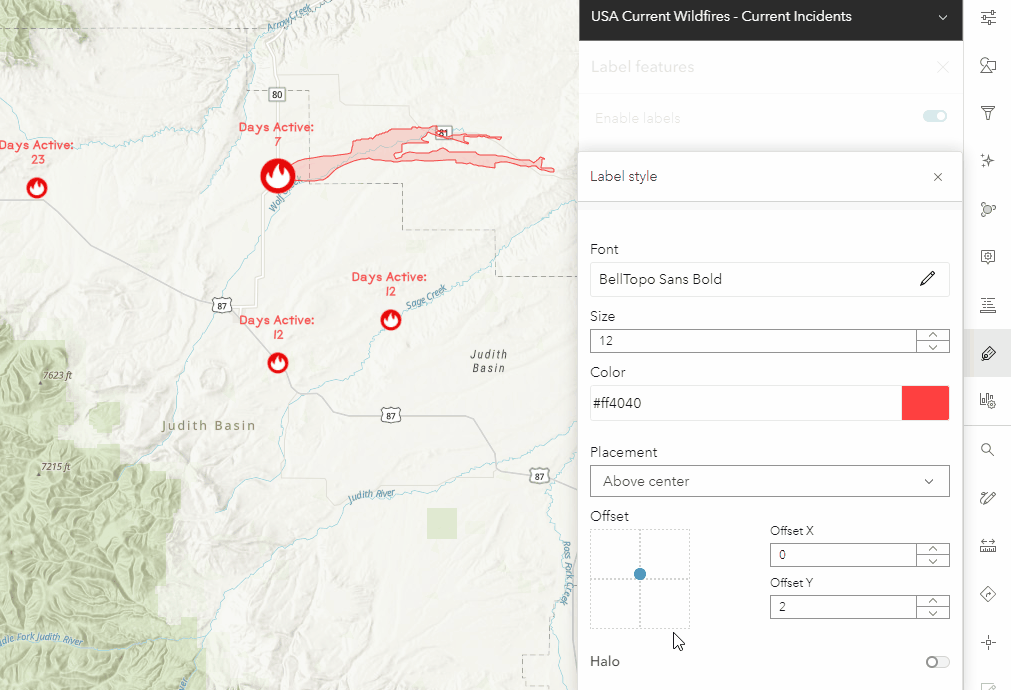The image size is (1011, 690).
Task: Close the Label features panel
Action: tap(942, 67)
